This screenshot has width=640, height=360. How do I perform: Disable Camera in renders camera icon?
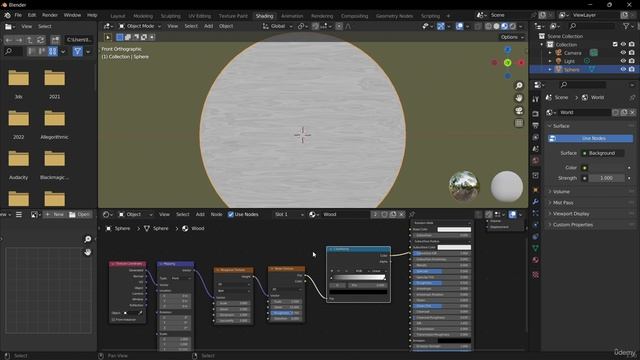tap(632, 53)
